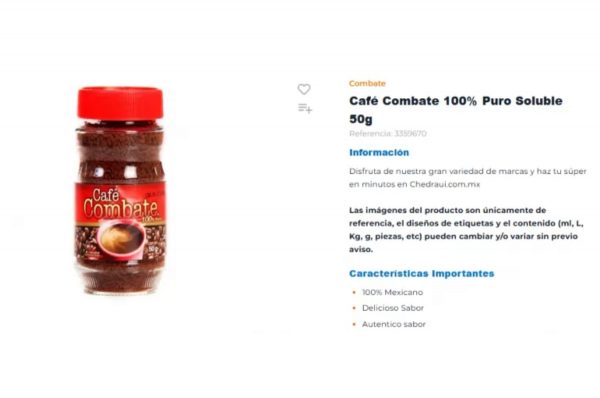Select the Delicioso Sabor feature item
Screen dimensions: 600x398
click(393, 308)
